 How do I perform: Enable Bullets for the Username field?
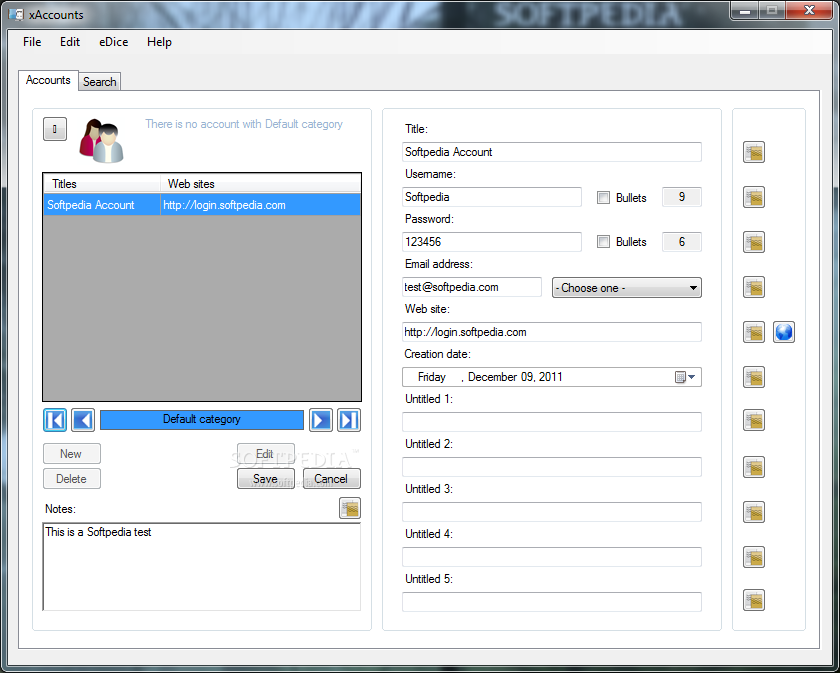click(x=603, y=198)
